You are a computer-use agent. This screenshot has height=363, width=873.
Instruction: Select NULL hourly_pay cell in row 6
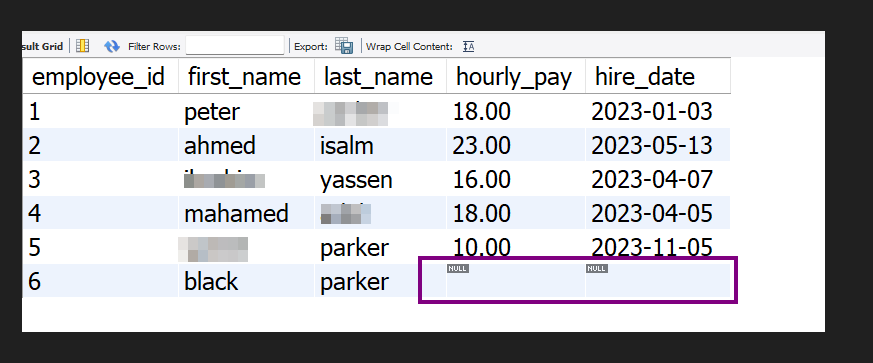pyautogui.click(x=516, y=281)
